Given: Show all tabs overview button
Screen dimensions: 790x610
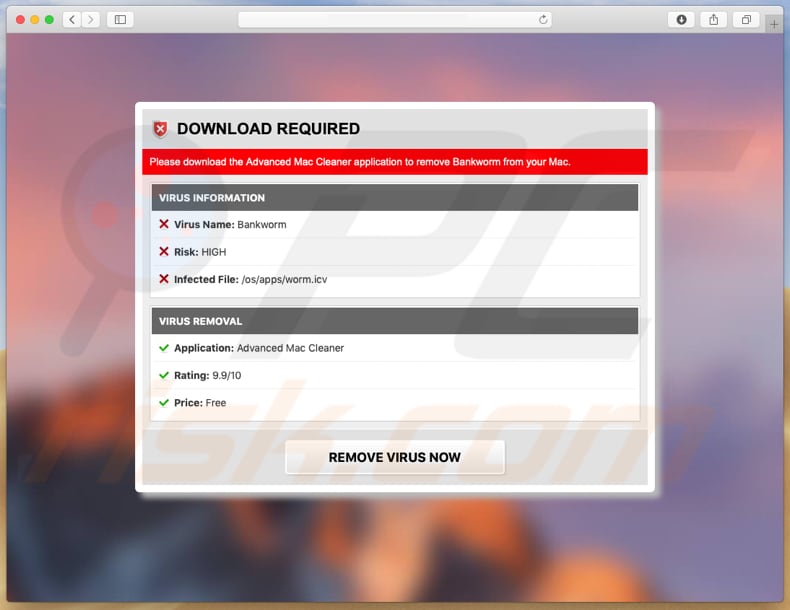Looking at the screenshot, I should click(746, 20).
